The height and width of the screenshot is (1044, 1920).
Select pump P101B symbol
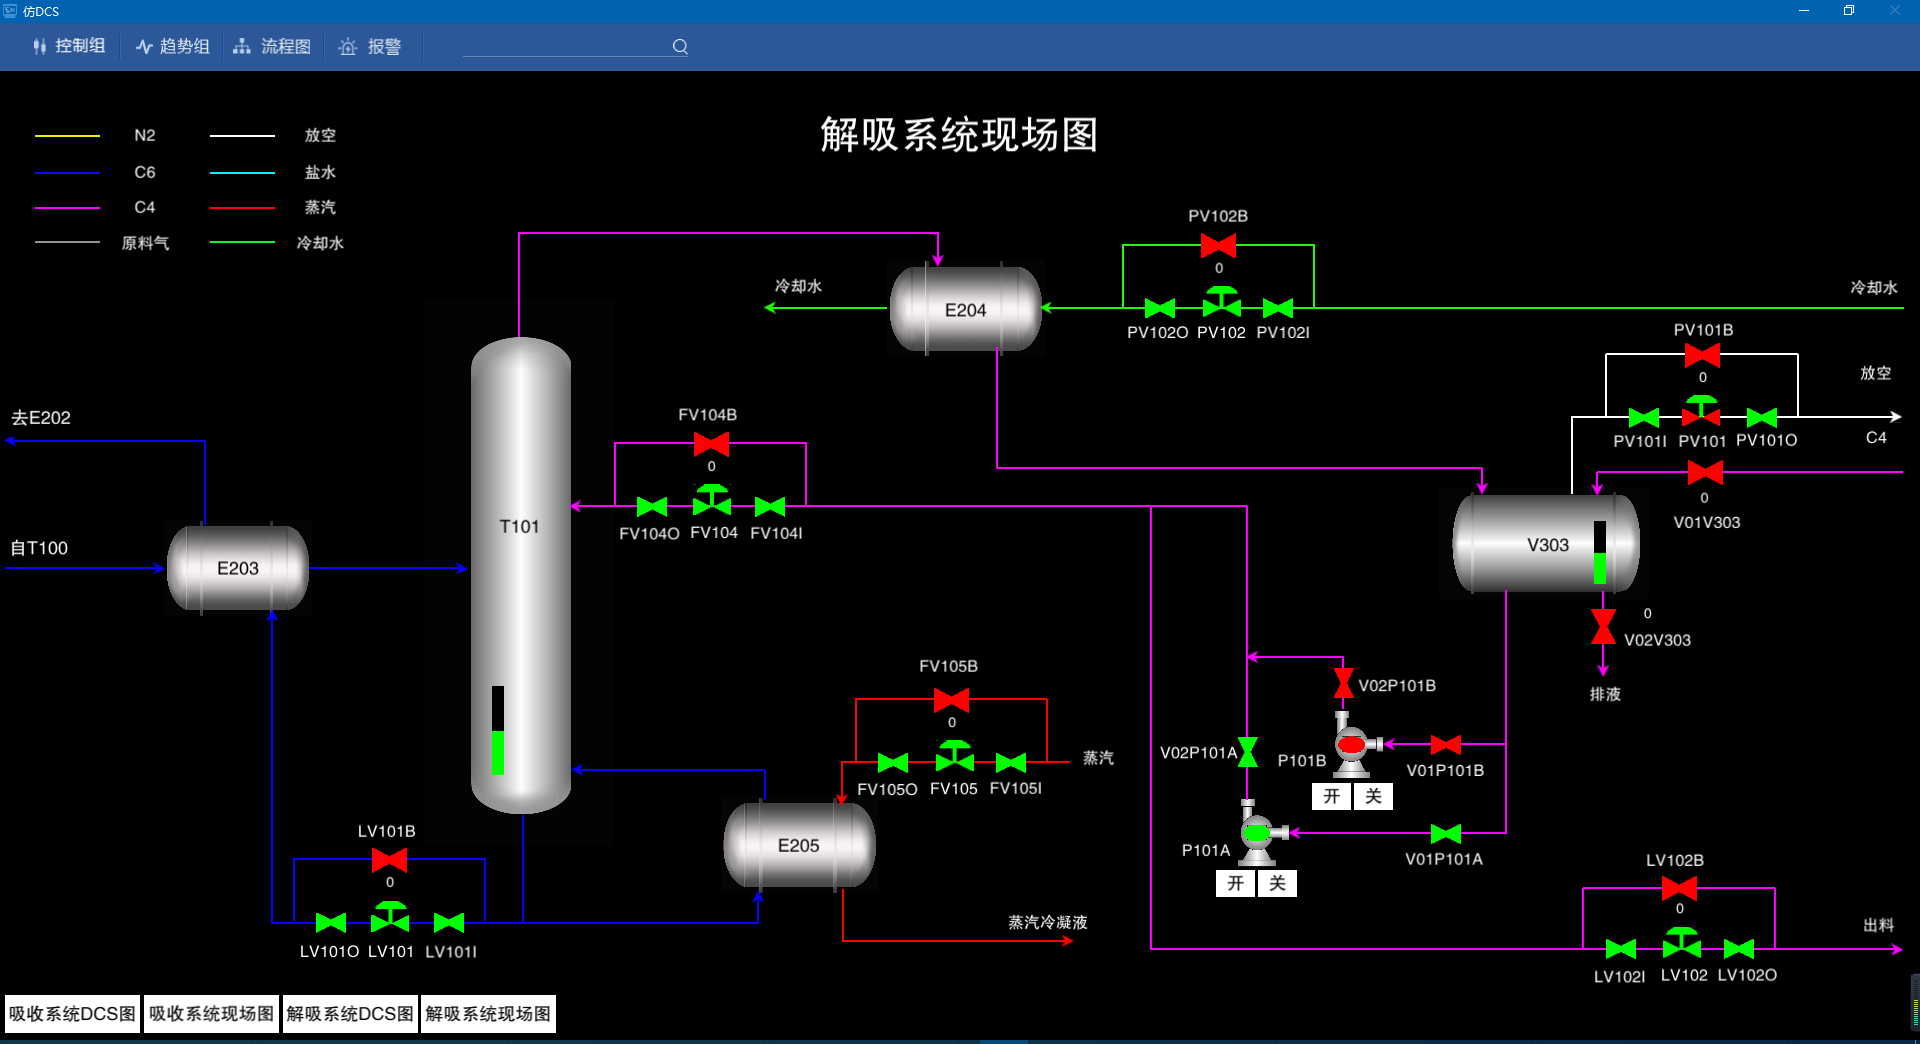pyautogui.click(x=1354, y=744)
